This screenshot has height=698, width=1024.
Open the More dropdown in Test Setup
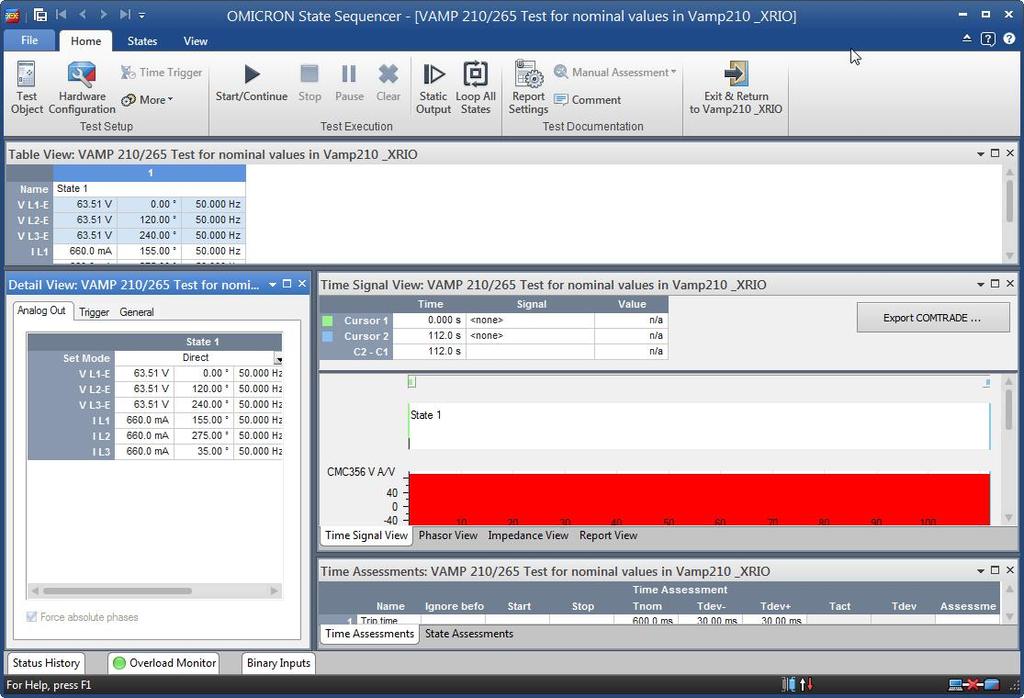tap(148, 100)
